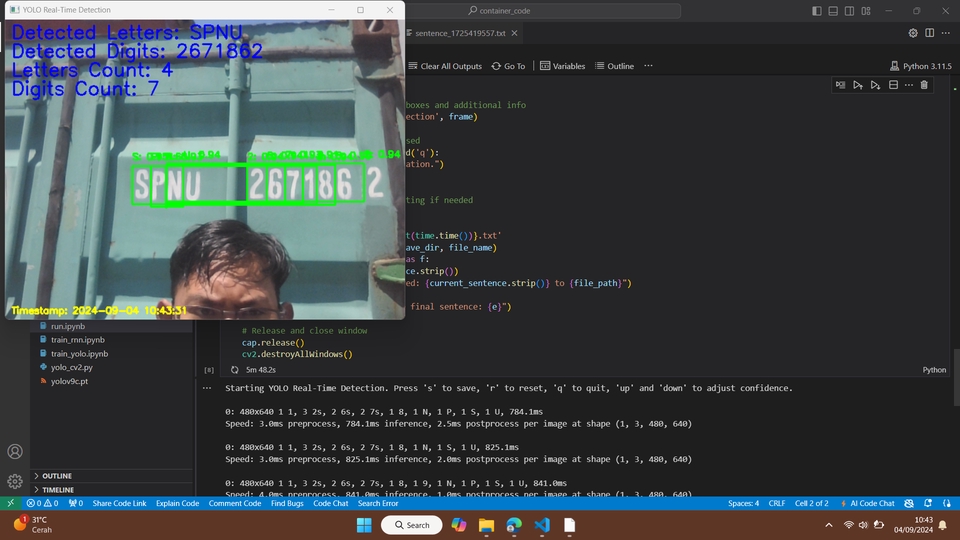Click the cell executing spinner icon
The height and width of the screenshot is (540, 960).
tap(234, 370)
